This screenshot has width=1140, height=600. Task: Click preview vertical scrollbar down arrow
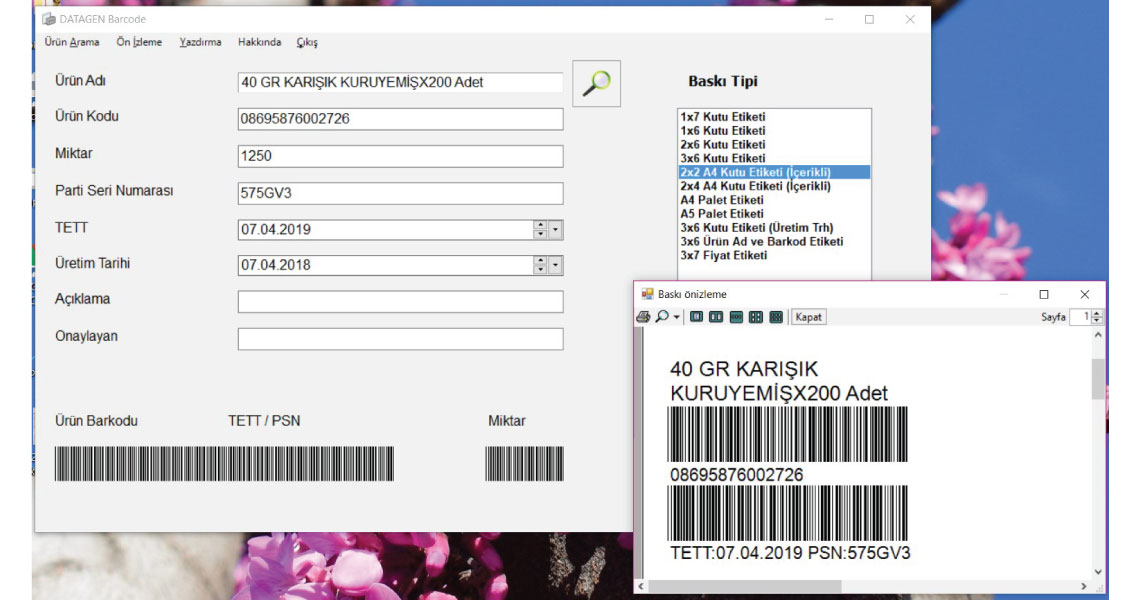(1098, 572)
